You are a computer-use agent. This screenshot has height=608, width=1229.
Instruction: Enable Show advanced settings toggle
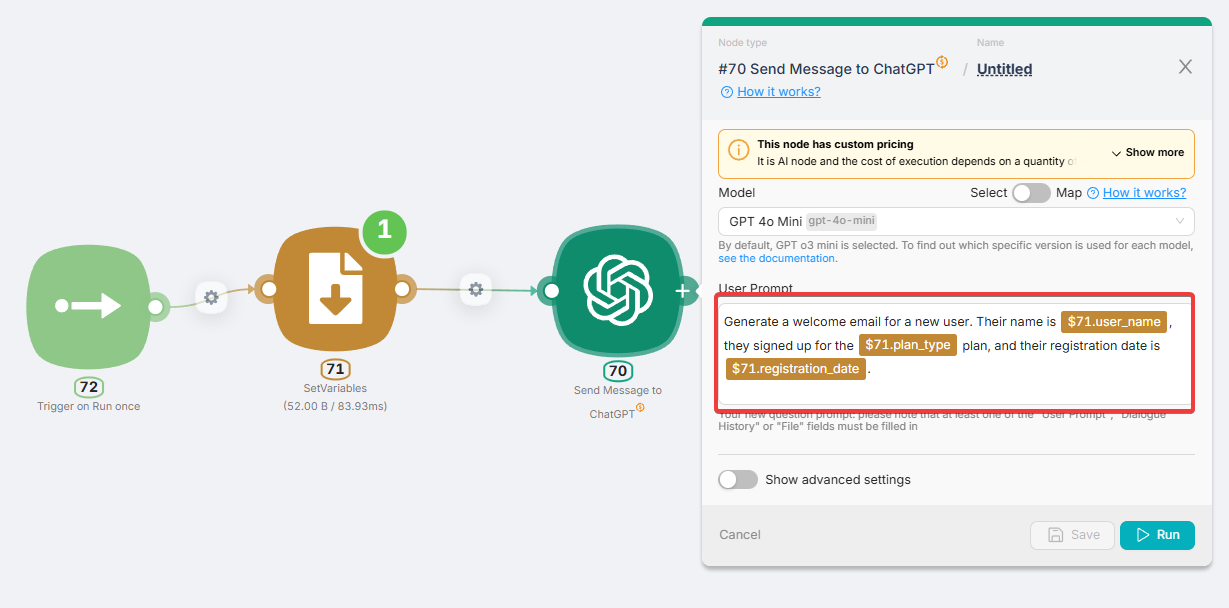(738, 479)
